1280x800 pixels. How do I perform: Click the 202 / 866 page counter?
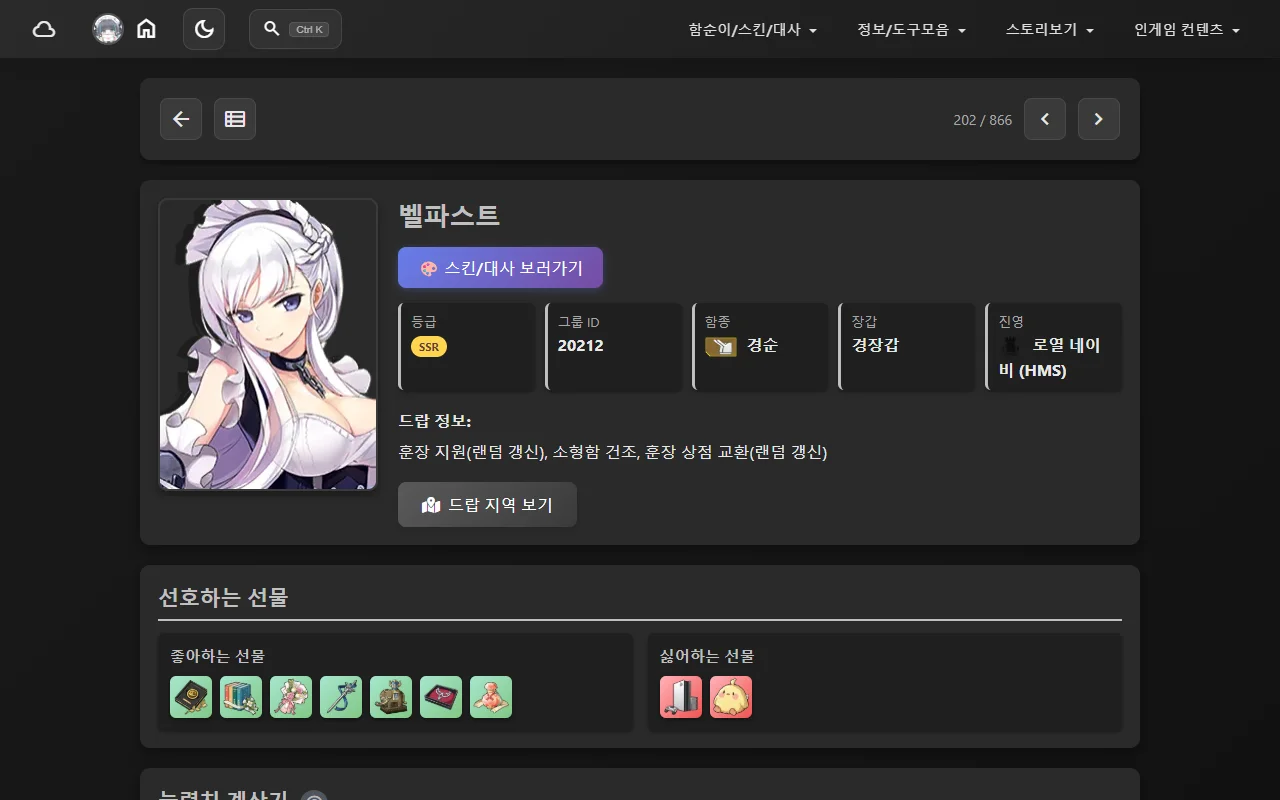[982, 120]
